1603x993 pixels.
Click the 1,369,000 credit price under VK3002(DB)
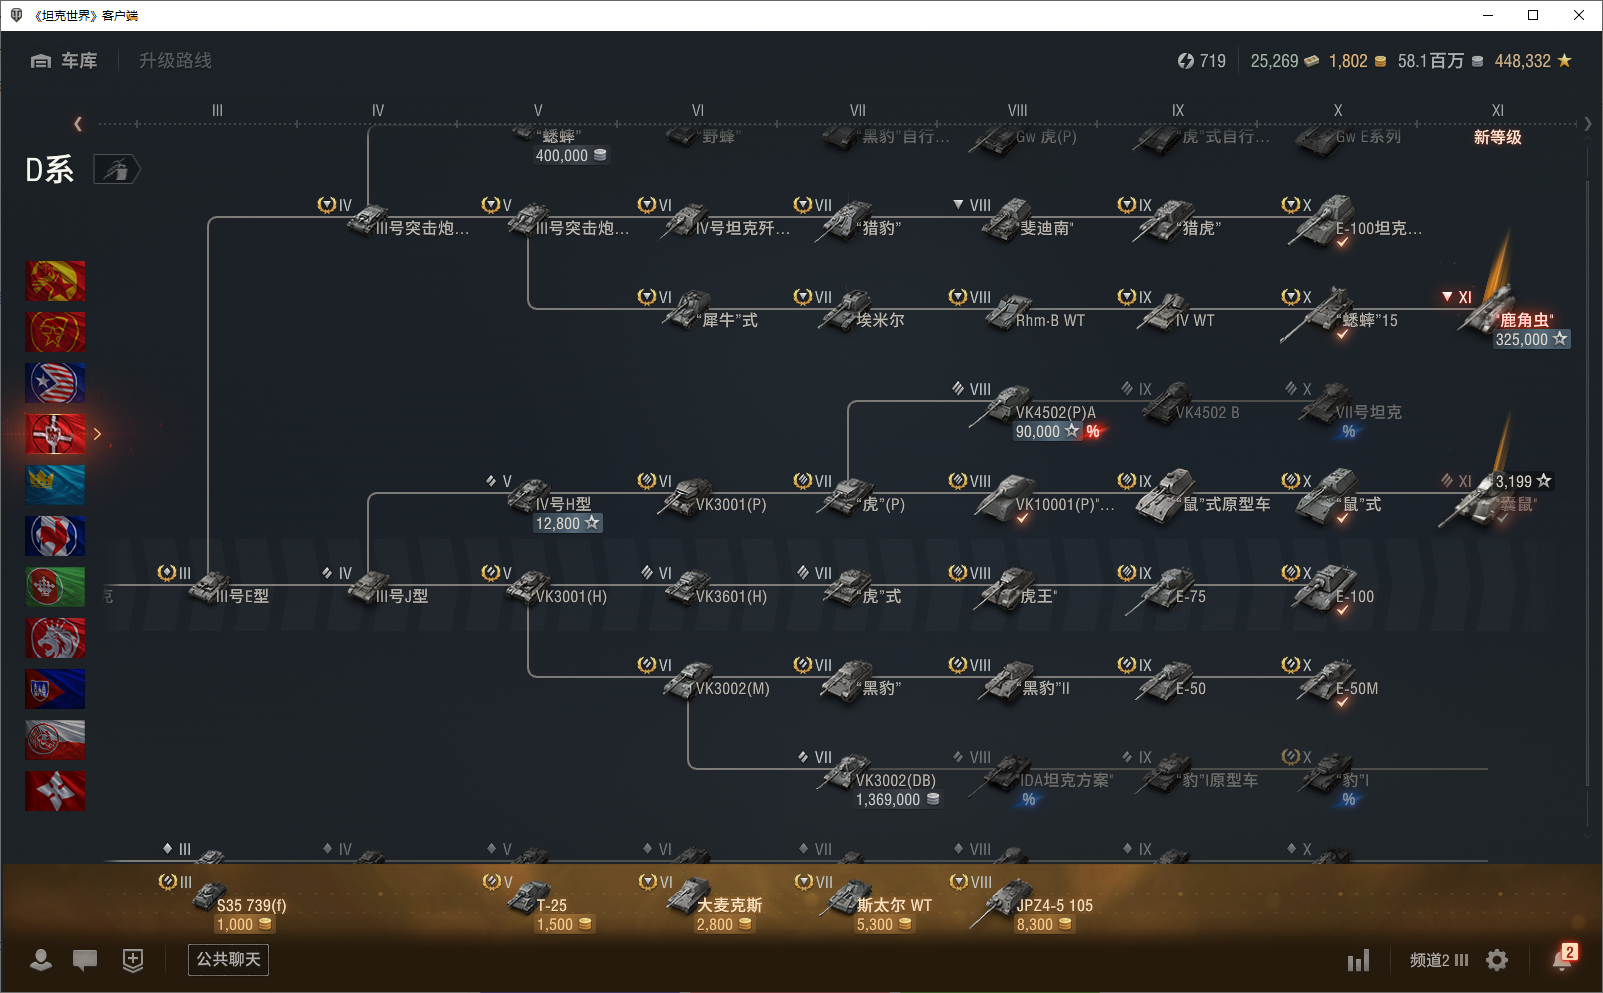tap(897, 800)
